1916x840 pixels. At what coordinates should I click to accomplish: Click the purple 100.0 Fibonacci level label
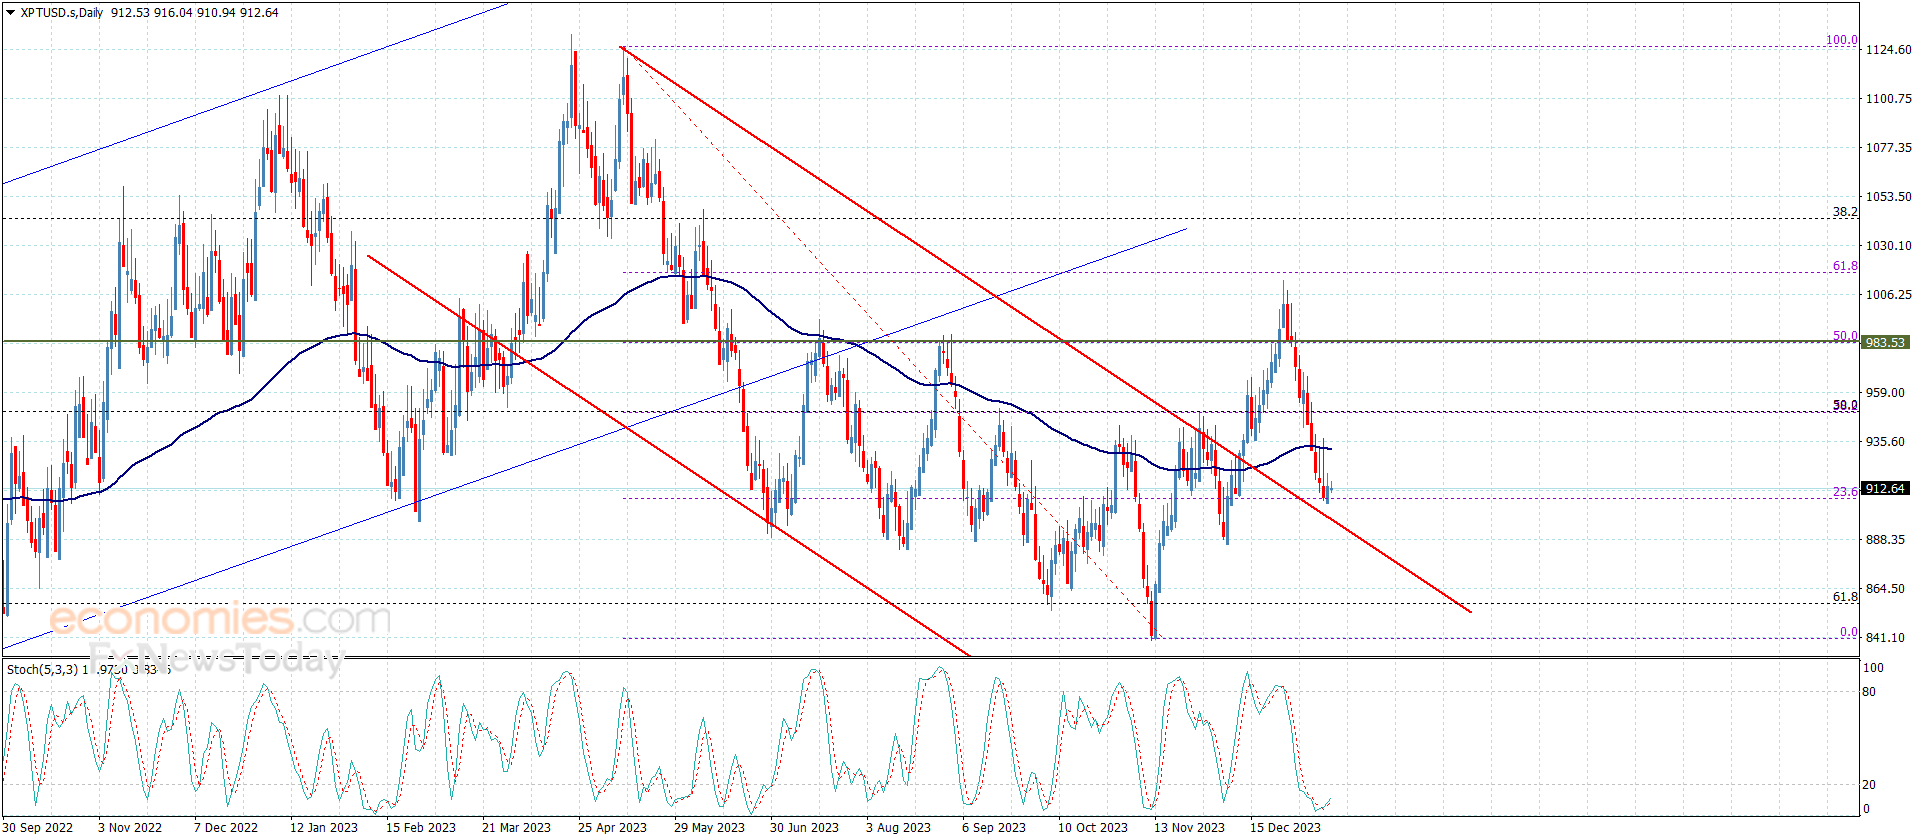click(1842, 40)
